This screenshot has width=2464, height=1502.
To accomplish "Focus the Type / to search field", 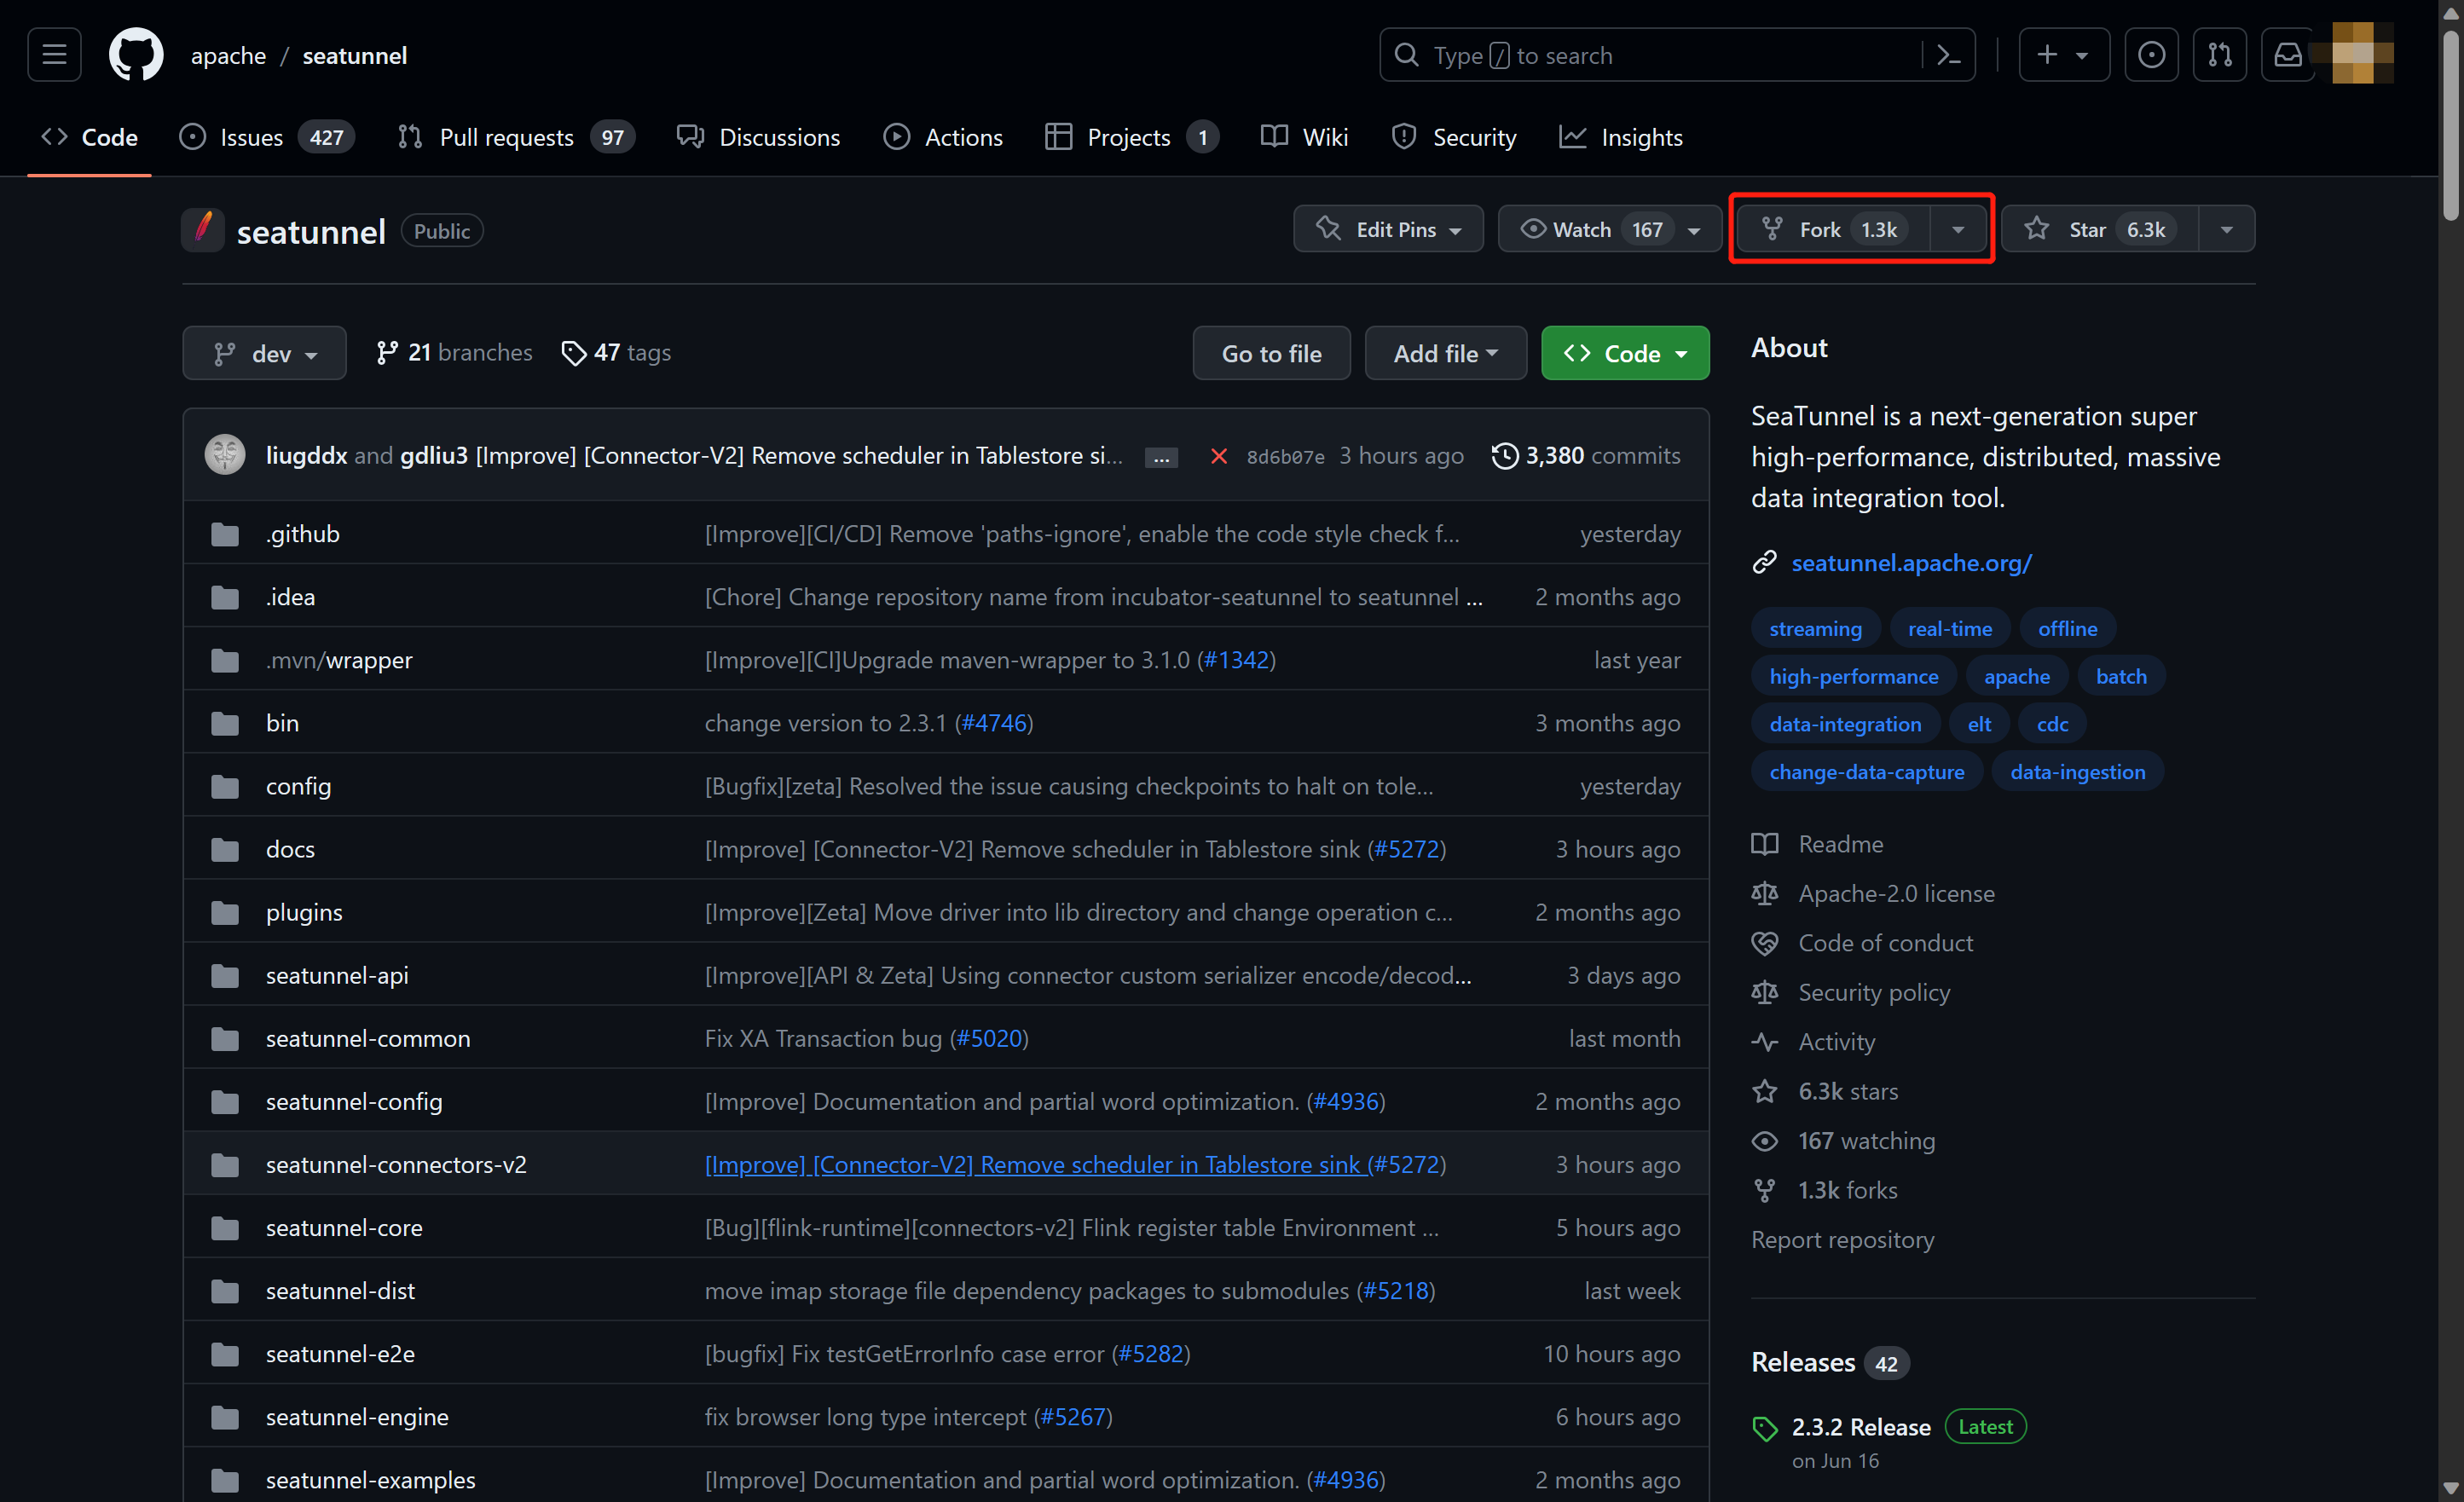I will [1660, 55].
